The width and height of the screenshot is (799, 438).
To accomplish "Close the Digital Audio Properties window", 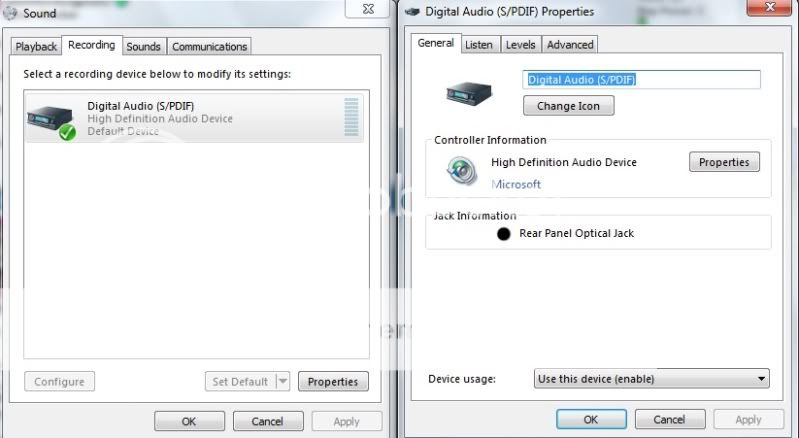I will 775,9.
